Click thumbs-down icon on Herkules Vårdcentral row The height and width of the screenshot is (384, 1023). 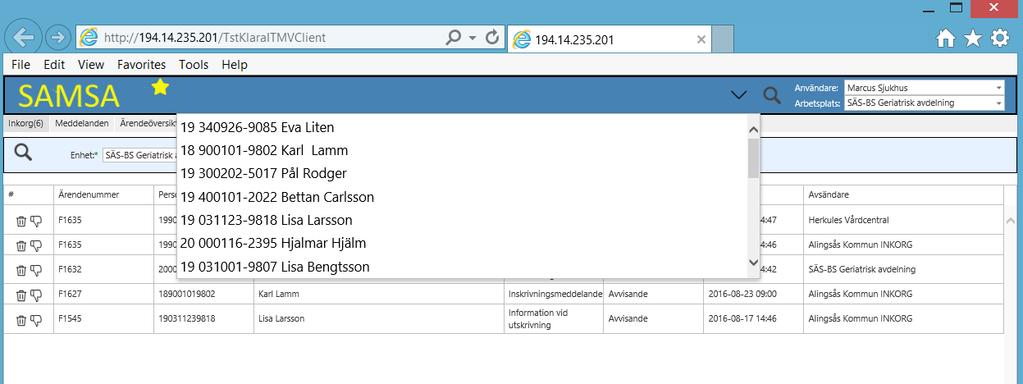[36, 221]
